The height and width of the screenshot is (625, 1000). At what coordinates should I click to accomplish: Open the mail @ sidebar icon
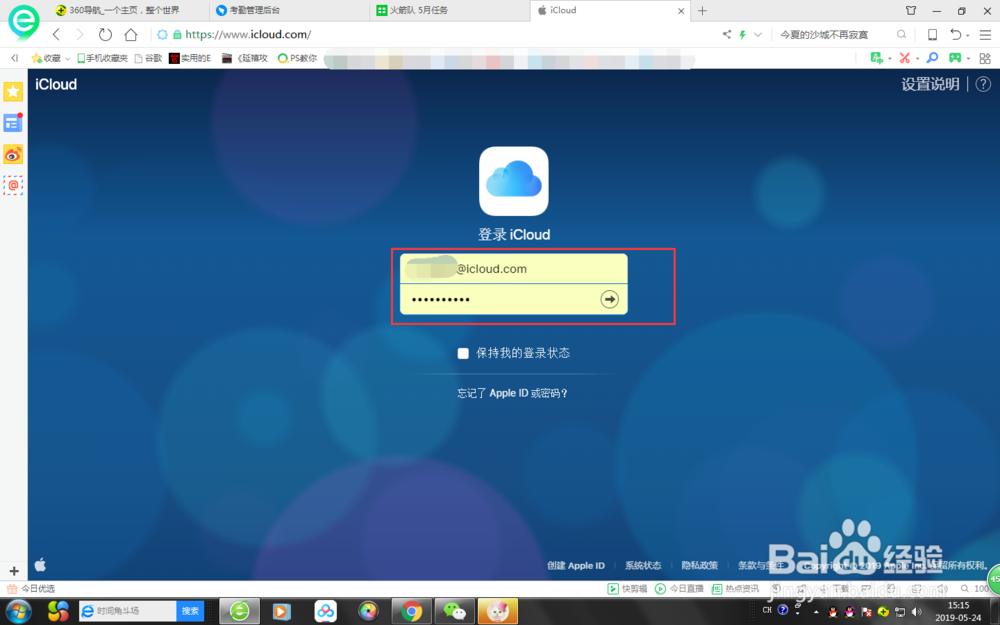point(13,185)
